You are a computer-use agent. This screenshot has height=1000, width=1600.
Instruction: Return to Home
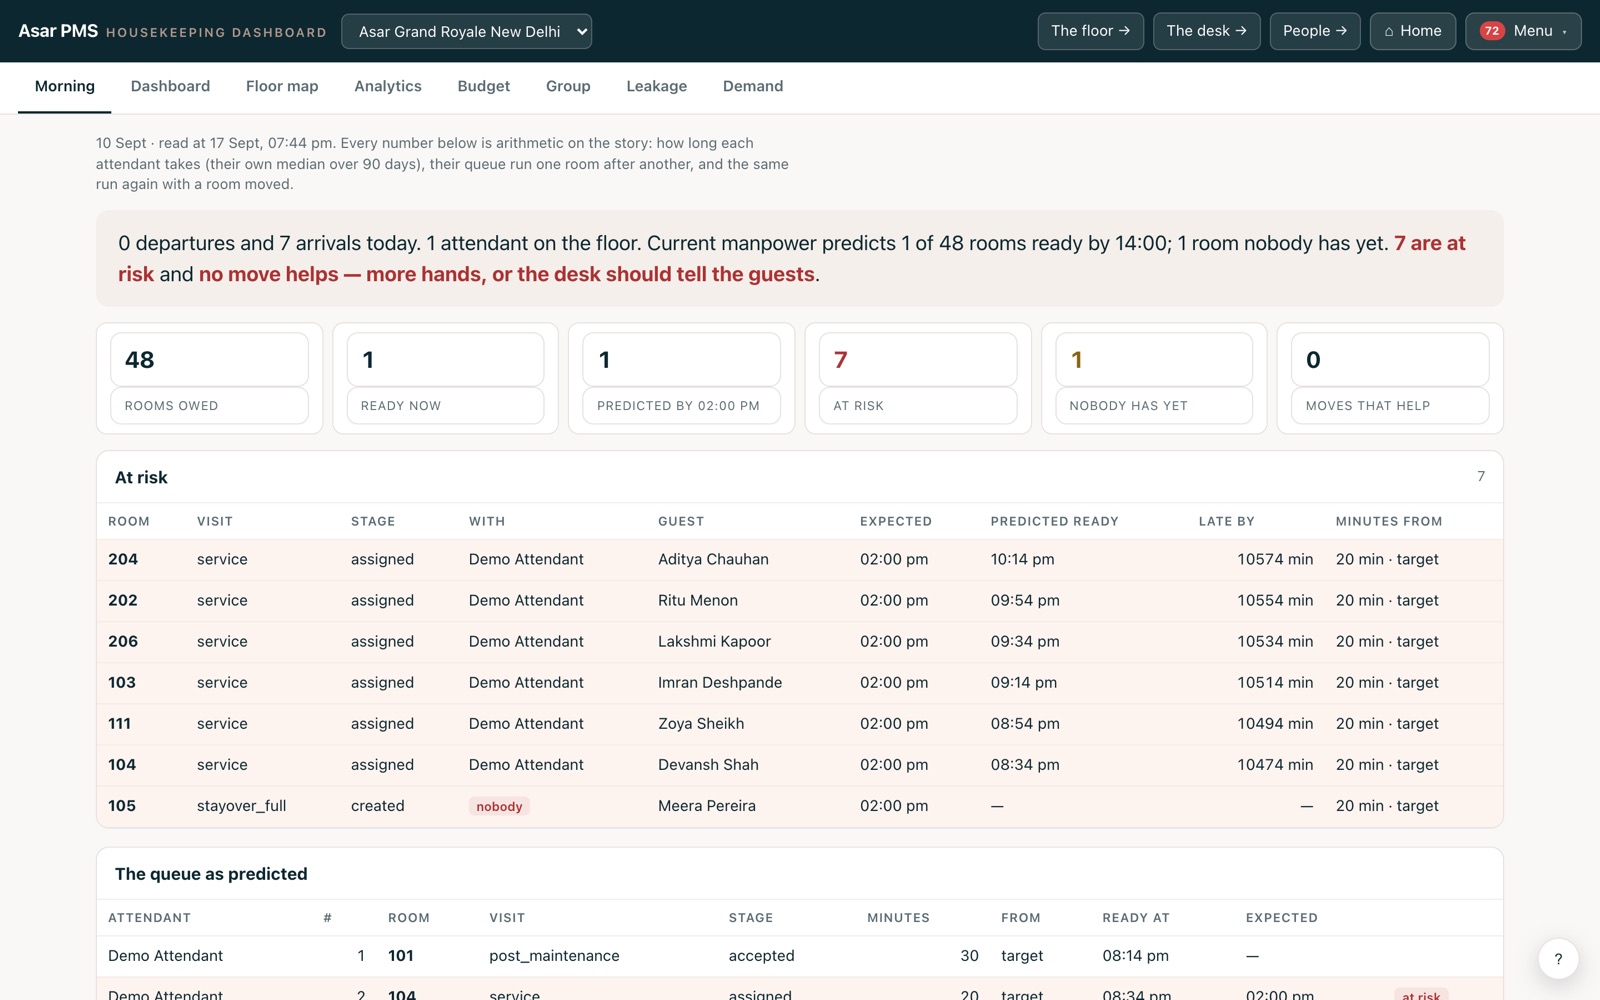point(1412,31)
